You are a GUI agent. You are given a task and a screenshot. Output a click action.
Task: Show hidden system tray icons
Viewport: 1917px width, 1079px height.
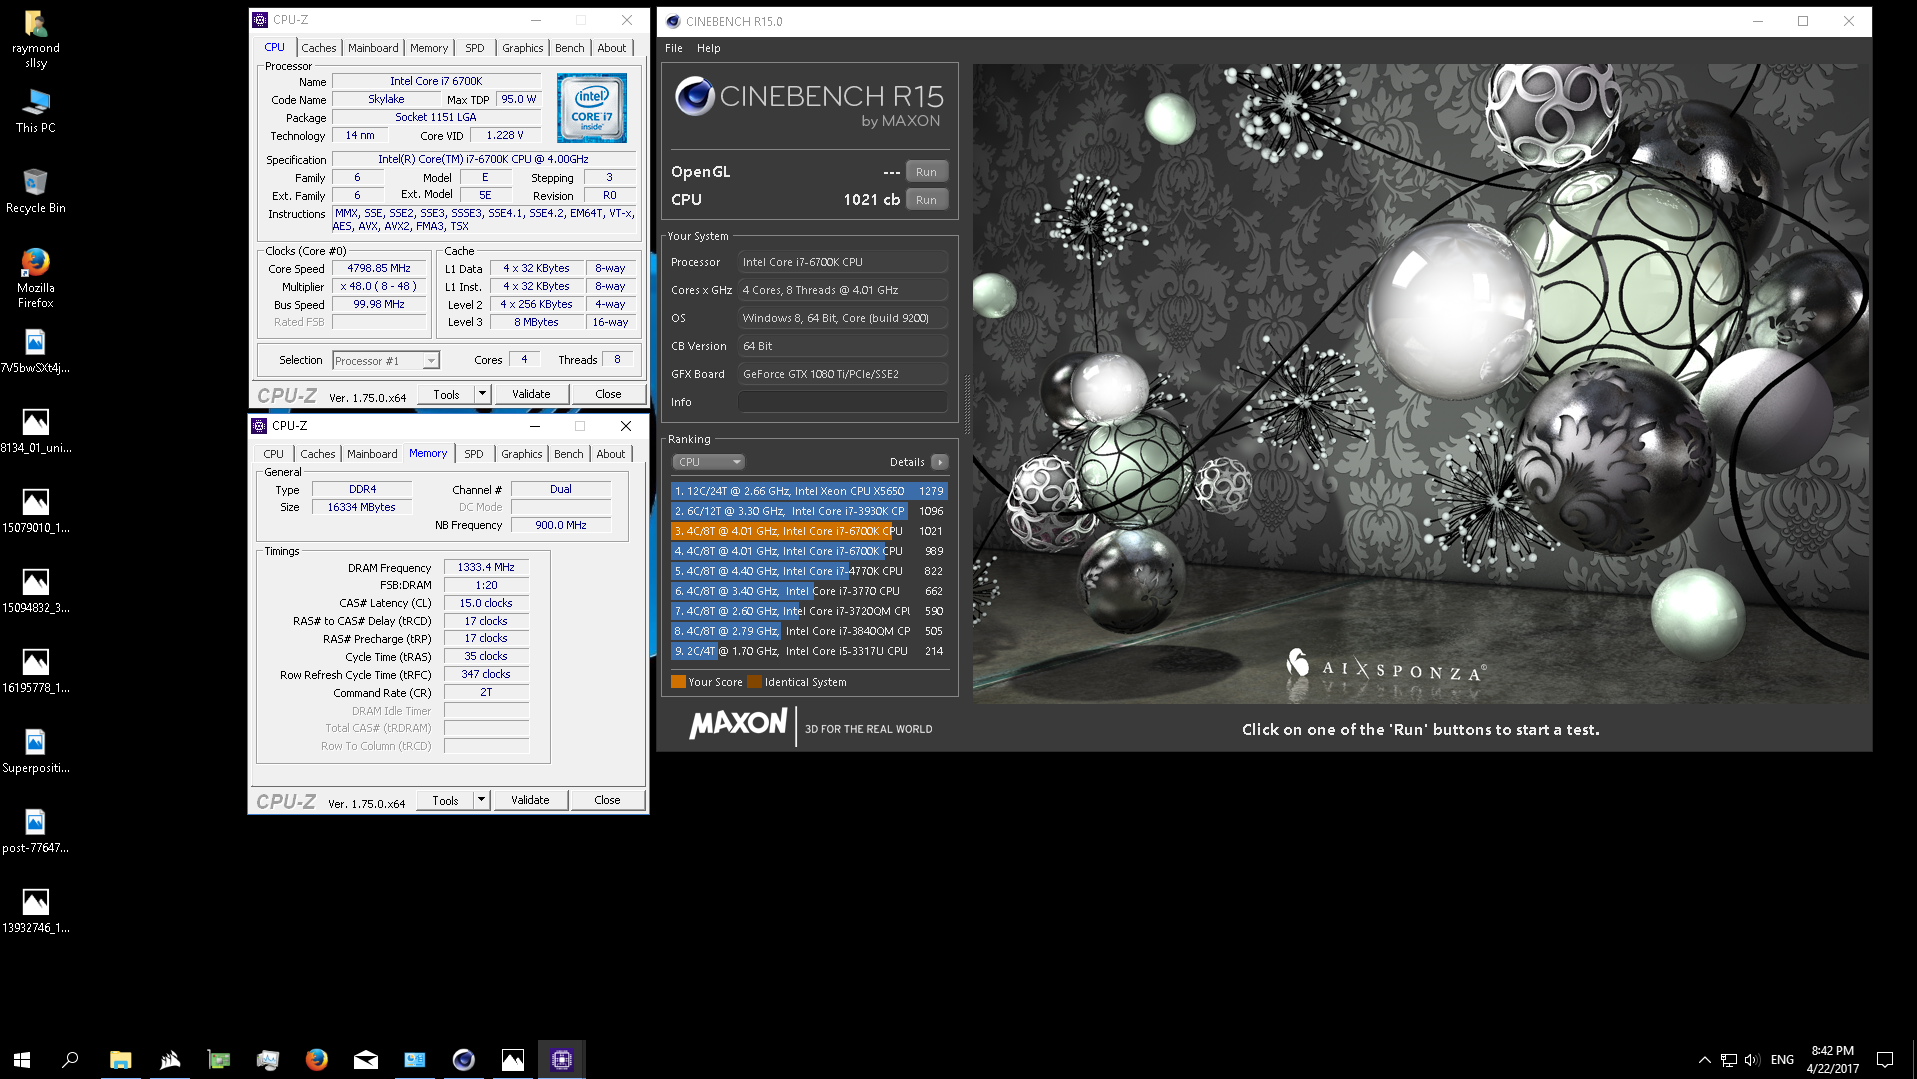point(1704,1059)
